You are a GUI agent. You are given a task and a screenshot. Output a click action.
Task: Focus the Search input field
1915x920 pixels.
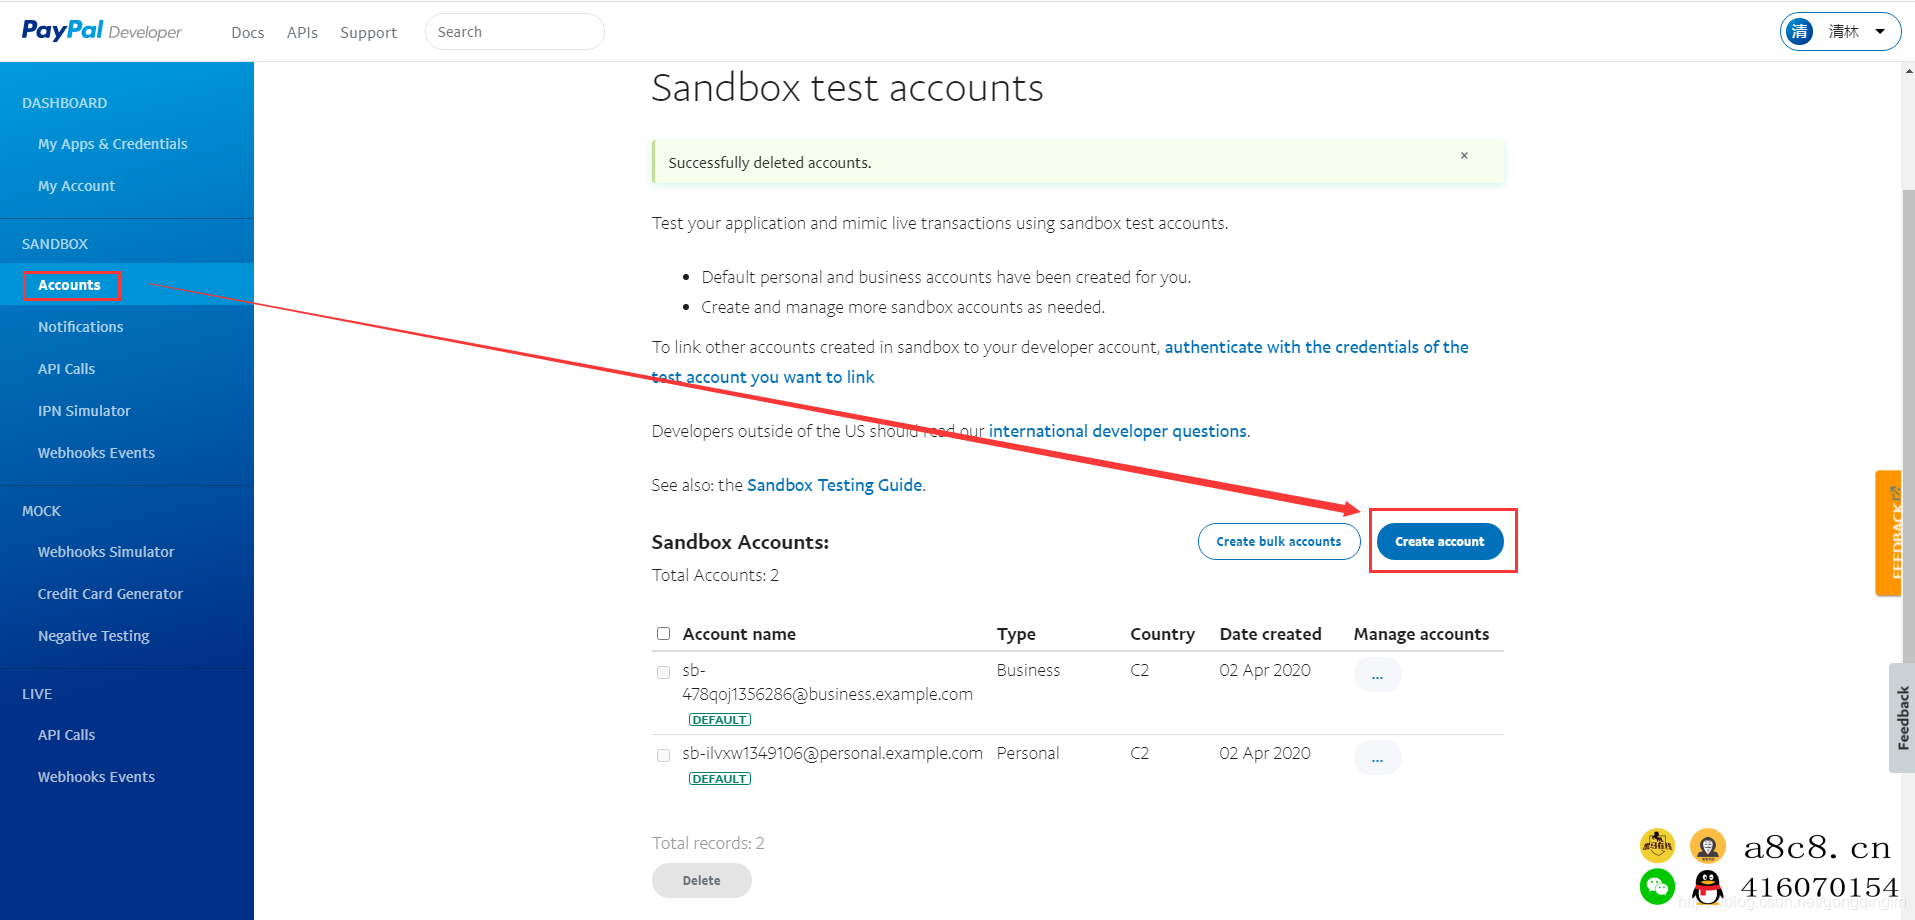pos(515,32)
